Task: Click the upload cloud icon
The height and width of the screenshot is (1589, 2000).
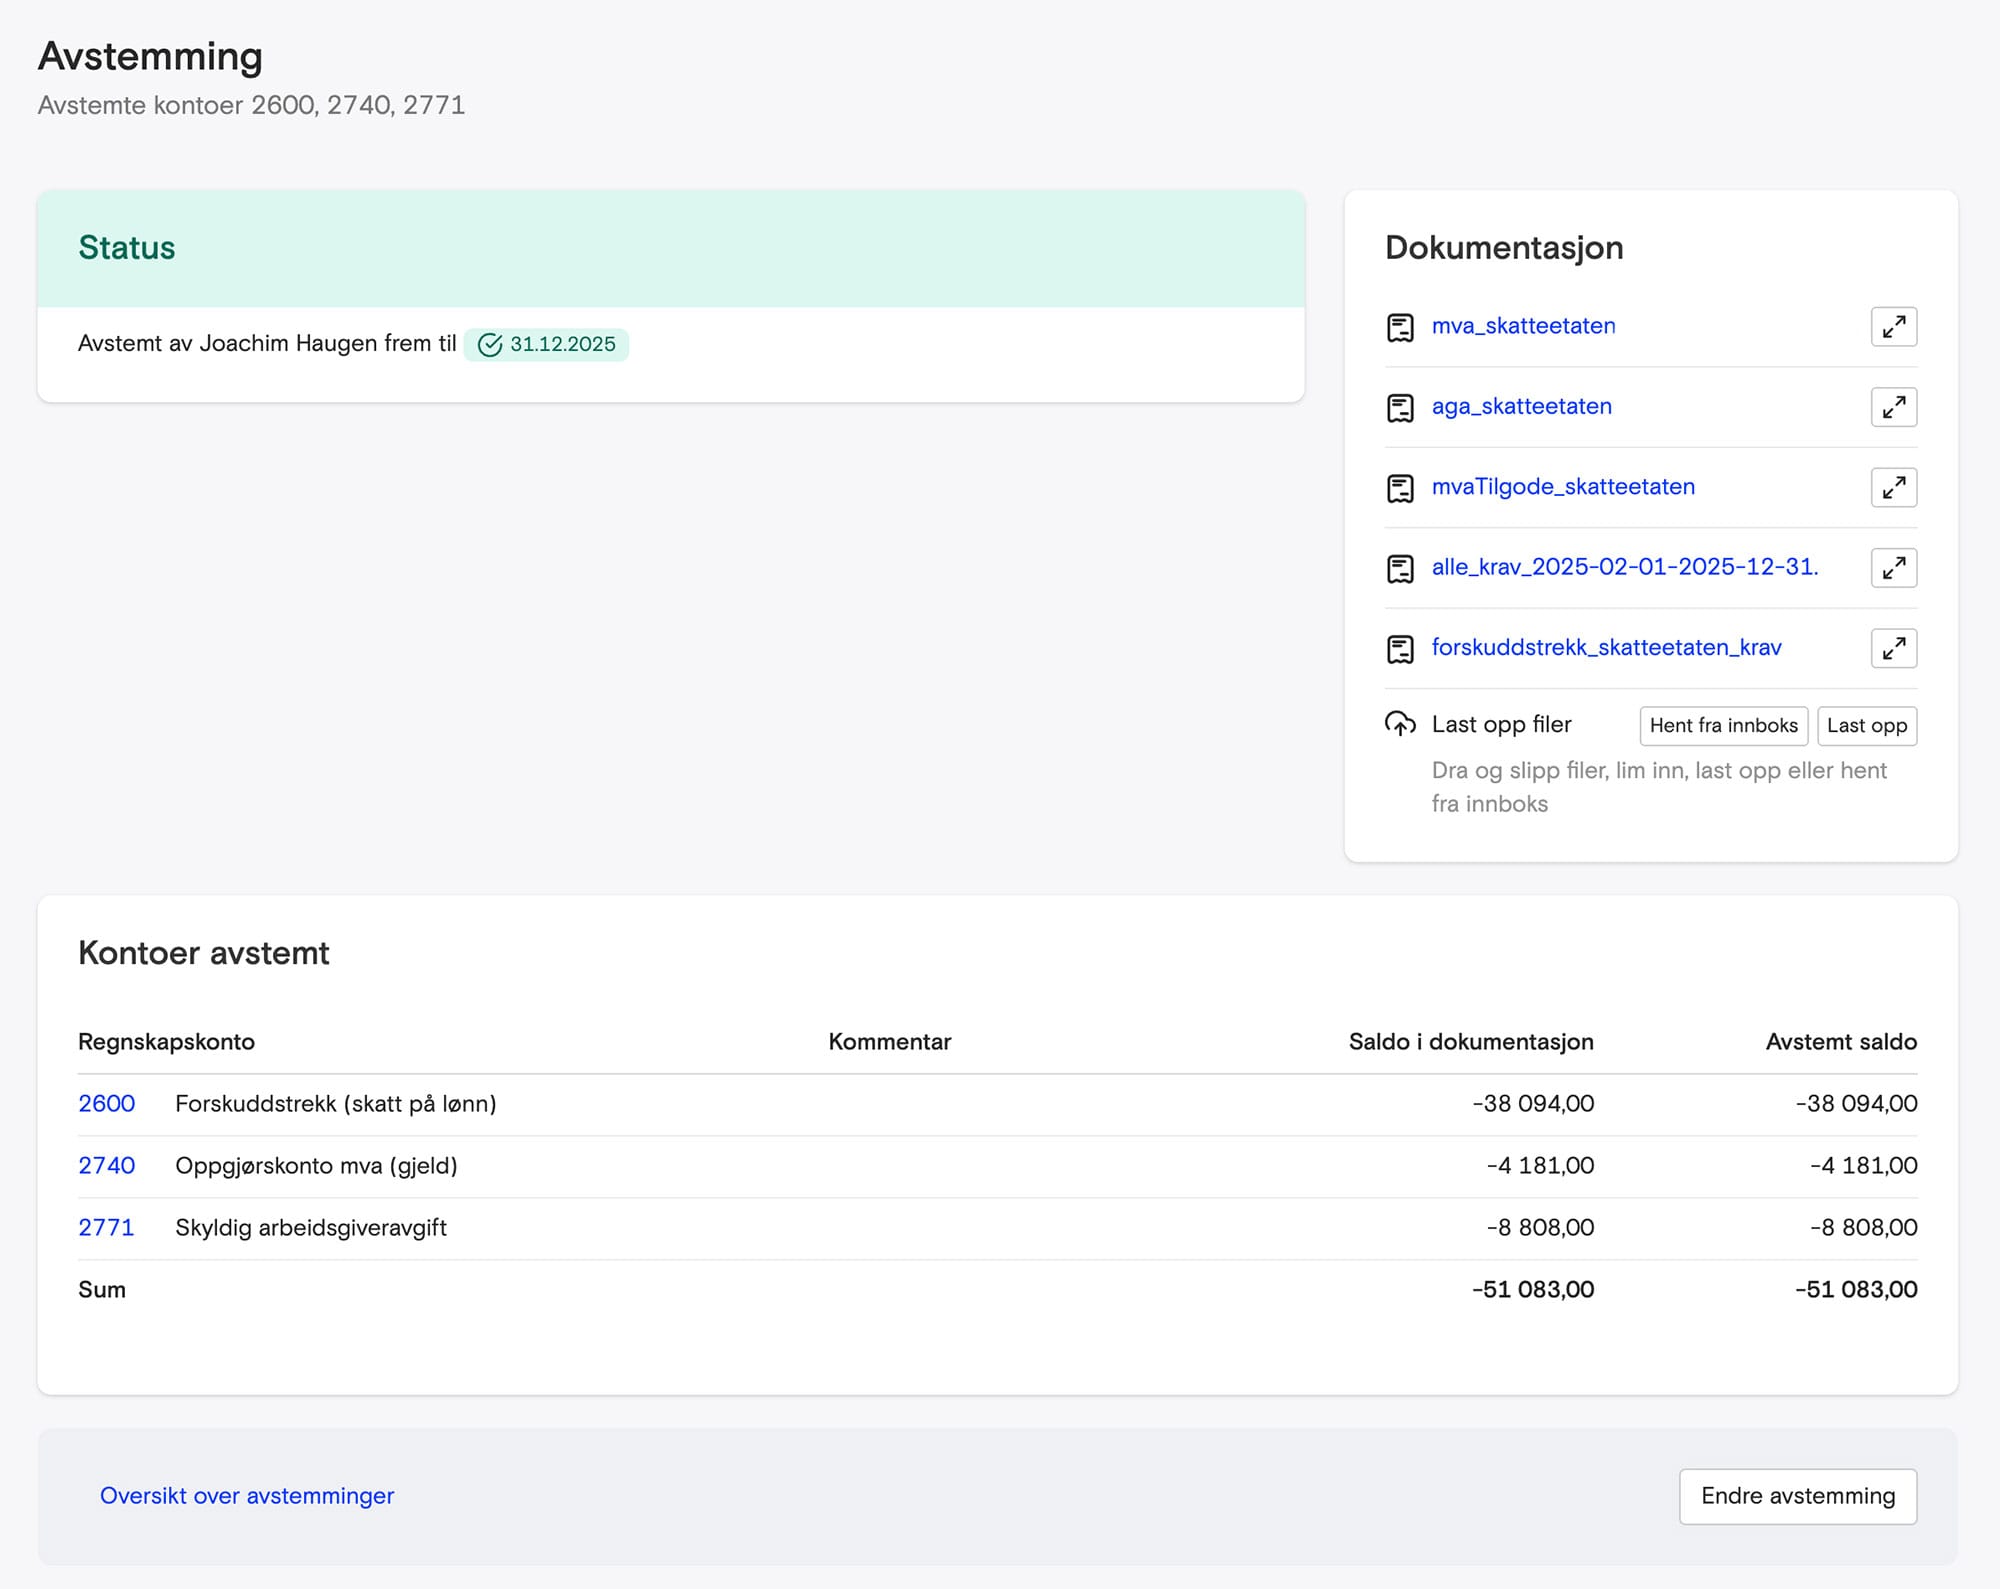Action: [1400, 724]
